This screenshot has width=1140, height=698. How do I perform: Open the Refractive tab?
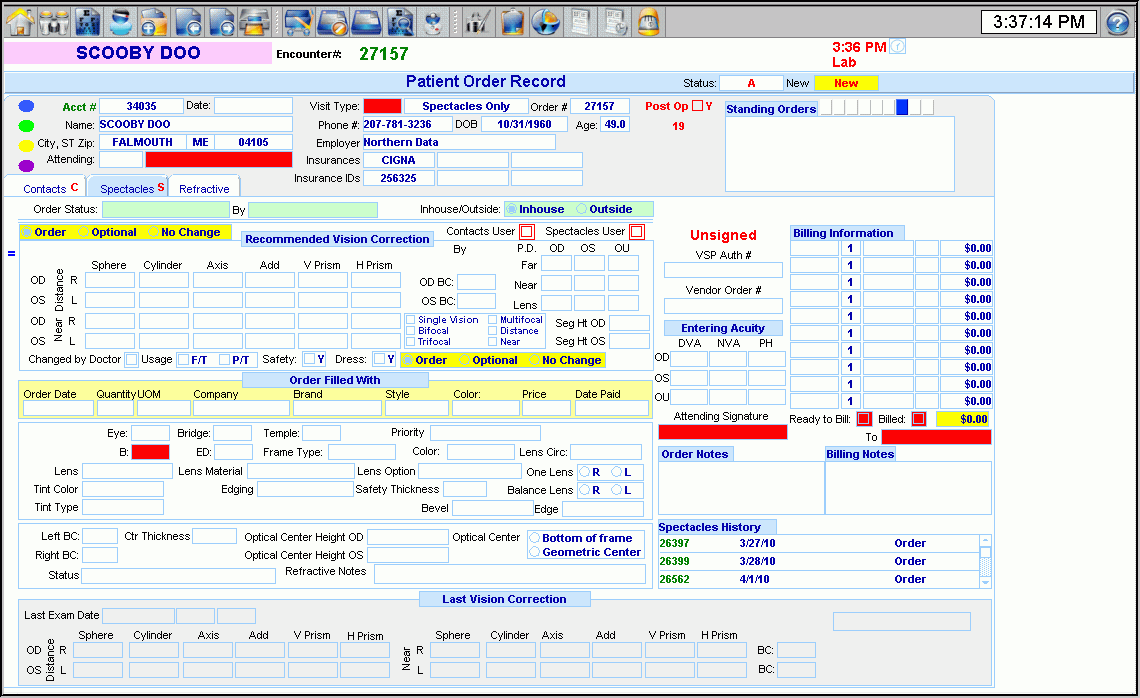204,188
